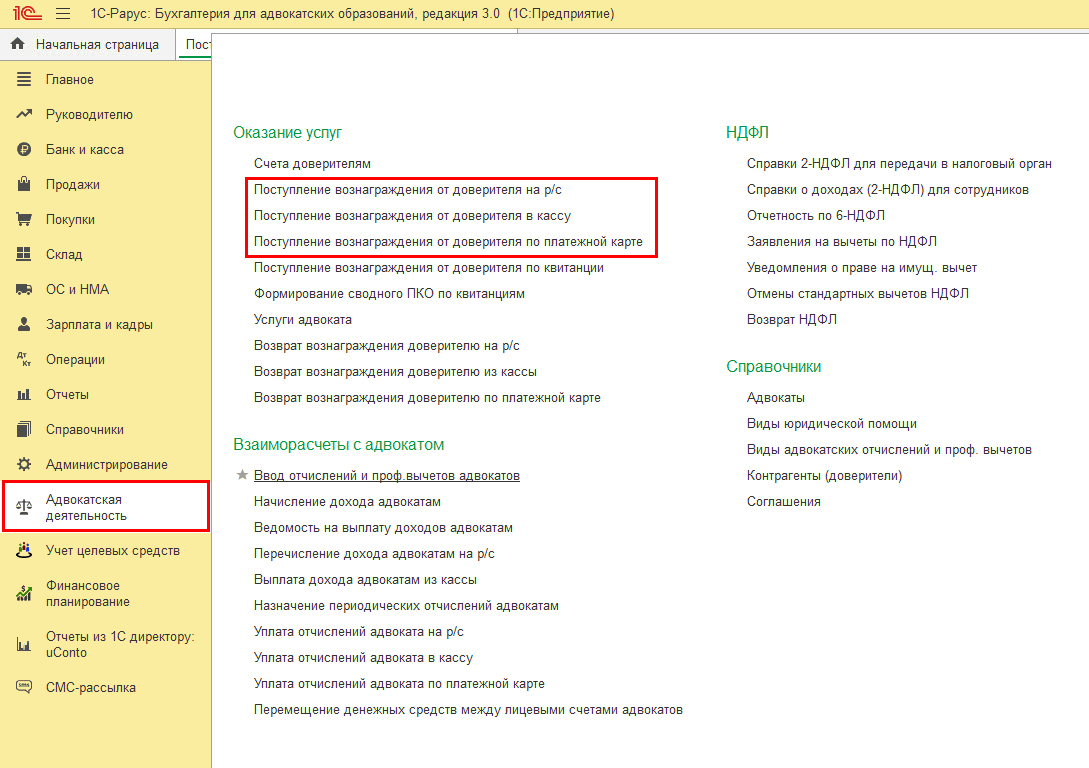Click the gear Администрирование icon
This screenshot has width=1089, height=768.
[x=25, y=465]
